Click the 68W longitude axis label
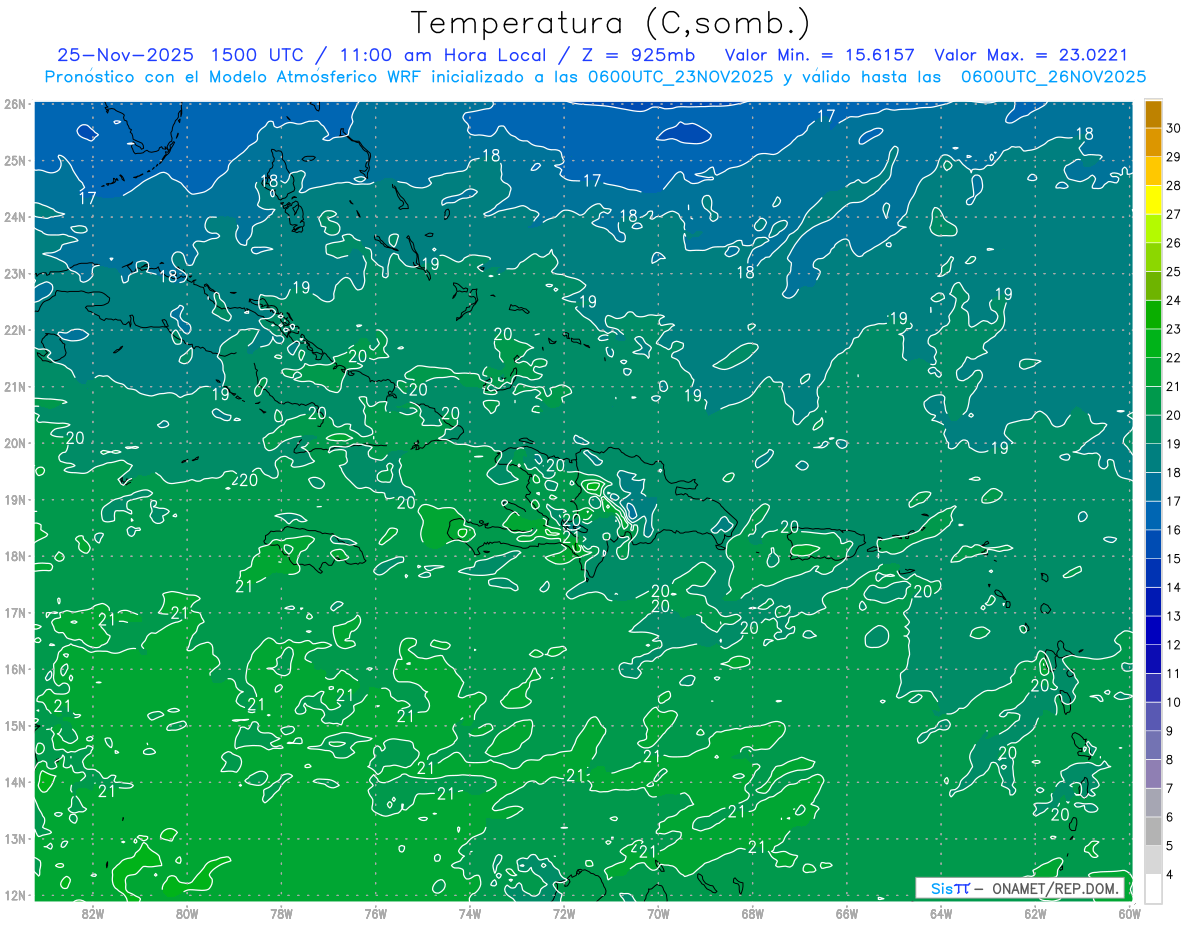 click(753, 913)
